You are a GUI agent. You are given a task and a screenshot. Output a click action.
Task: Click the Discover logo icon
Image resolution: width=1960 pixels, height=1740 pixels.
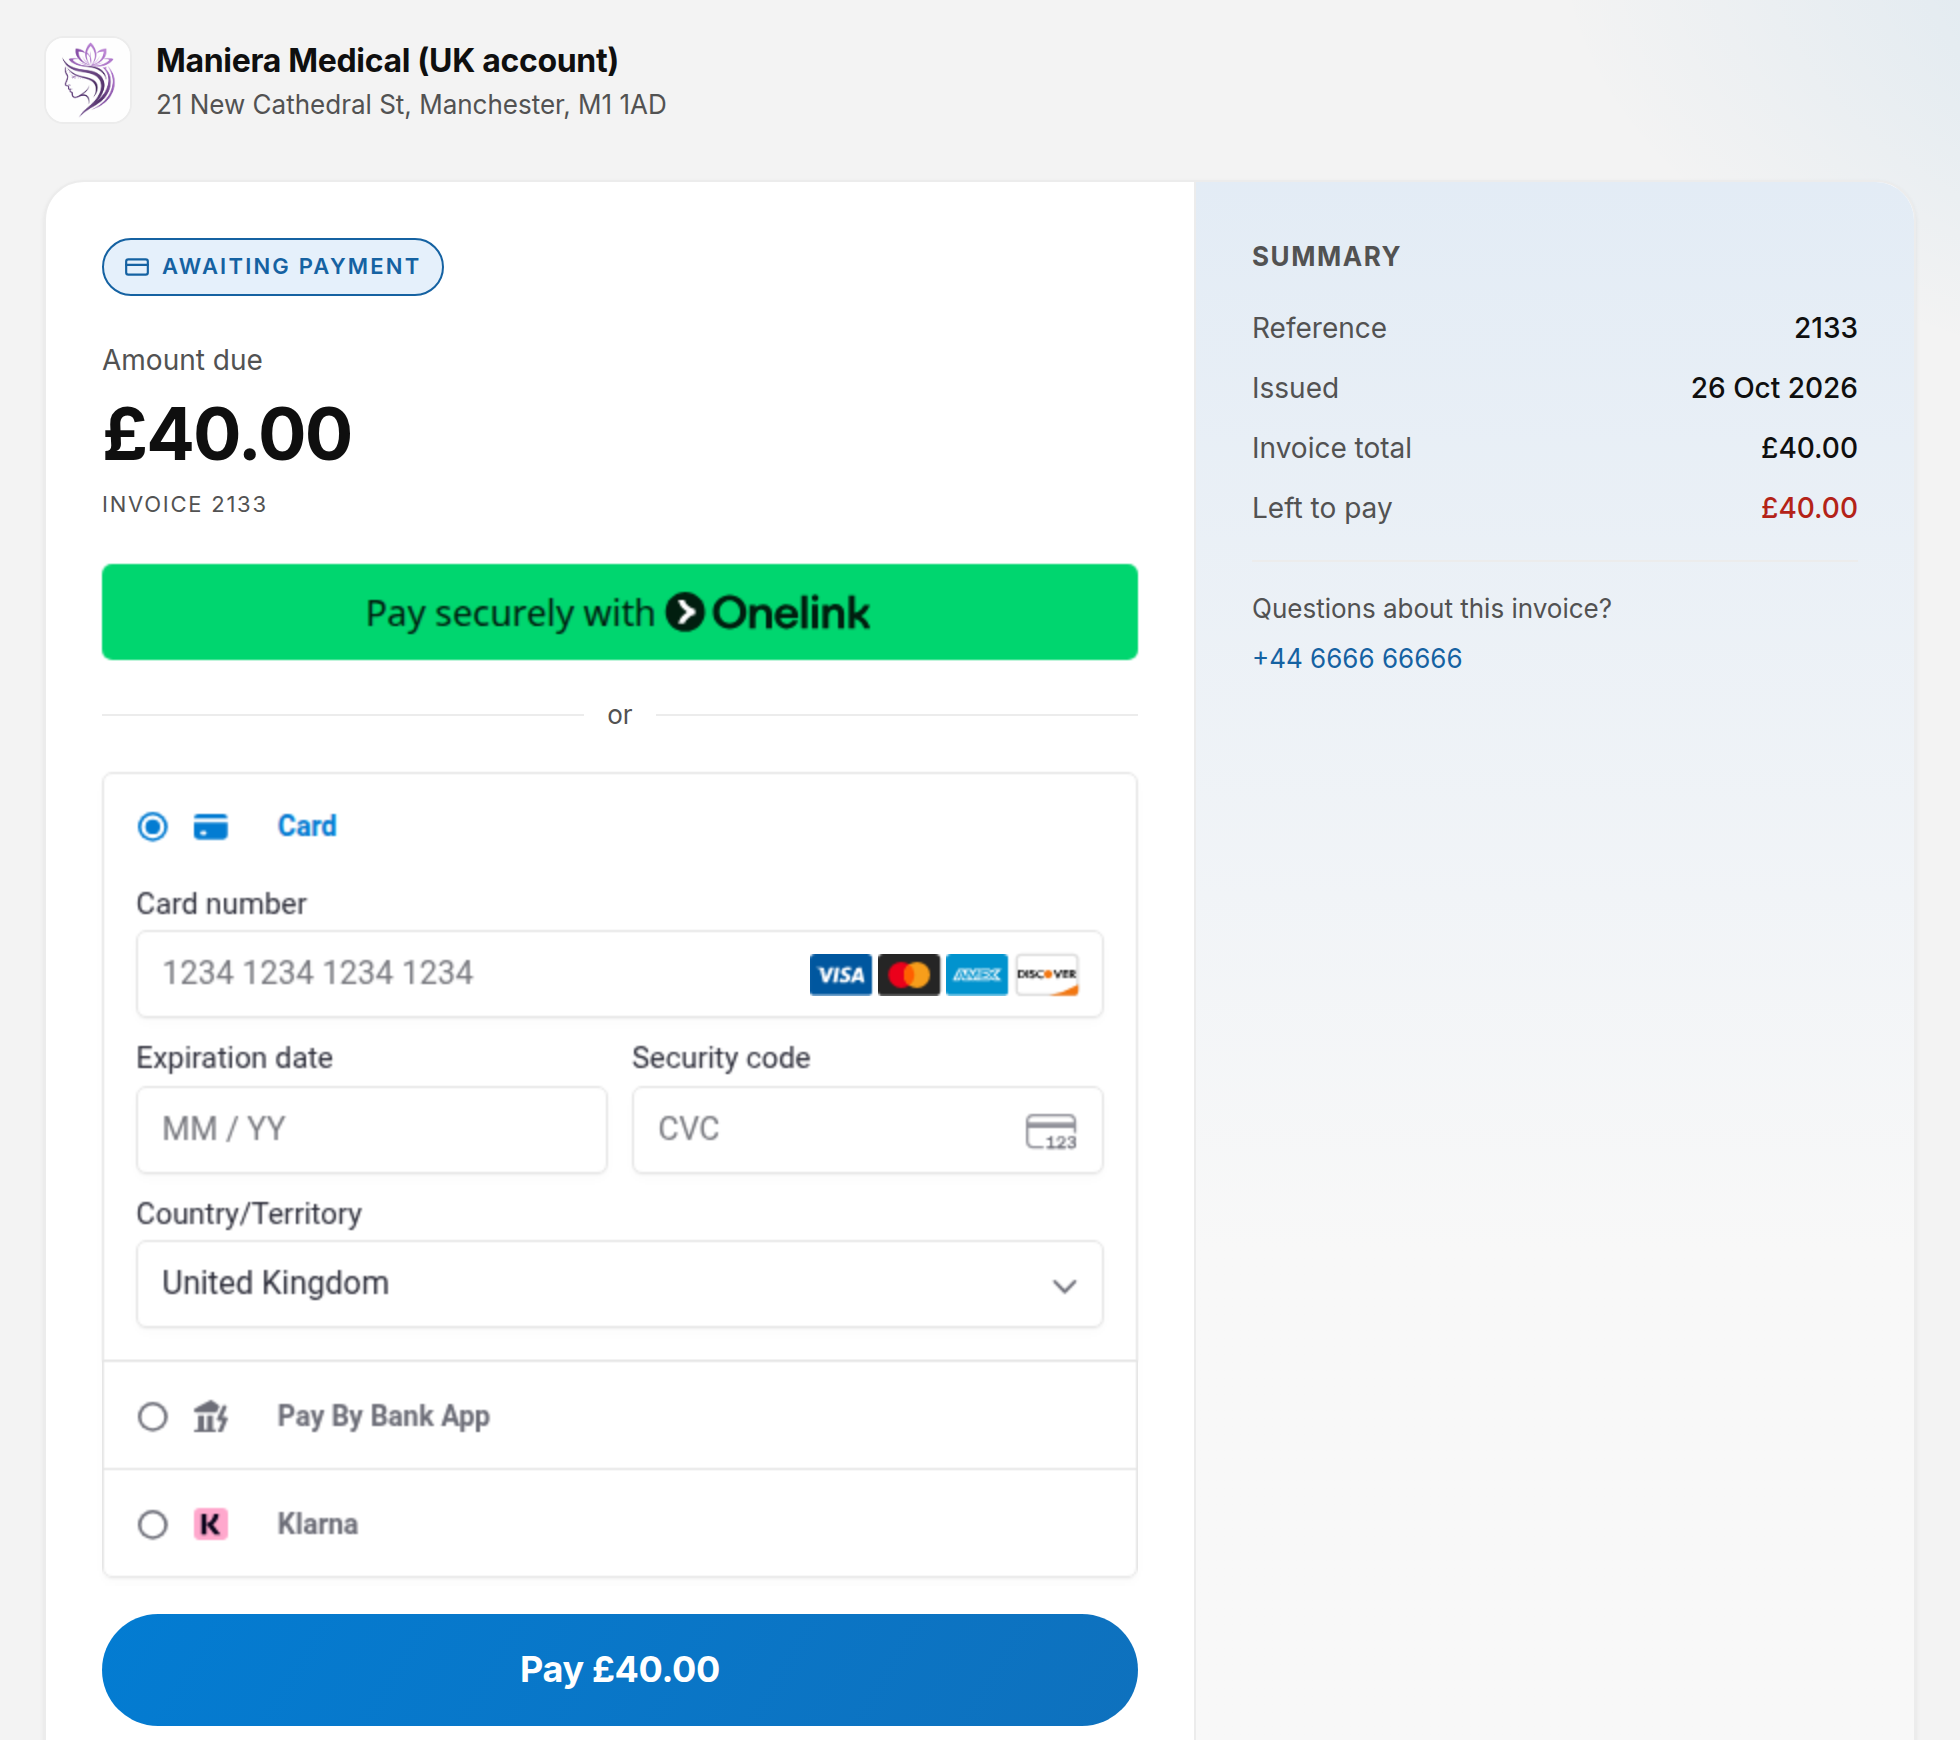point(1047,975)
